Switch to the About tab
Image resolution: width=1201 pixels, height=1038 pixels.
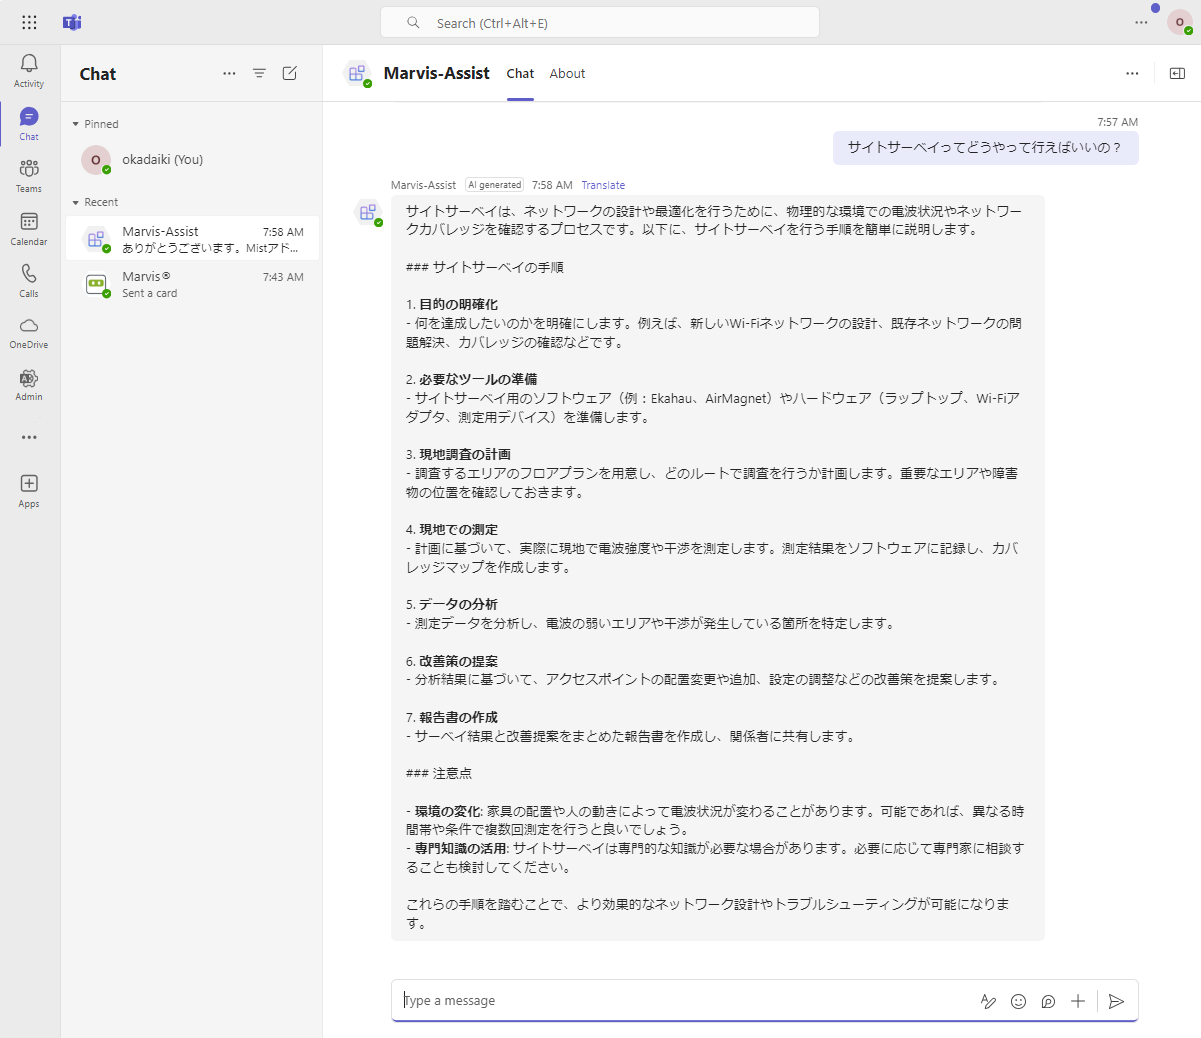(x=567, y=73)
